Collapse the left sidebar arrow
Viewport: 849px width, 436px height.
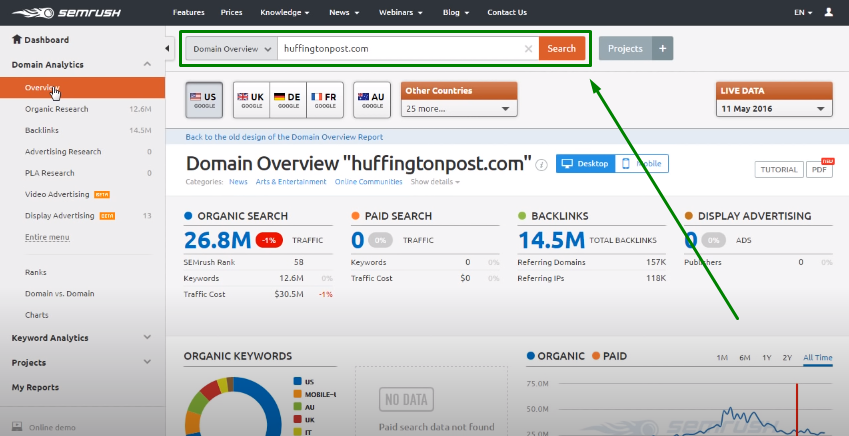pos(167,48)
